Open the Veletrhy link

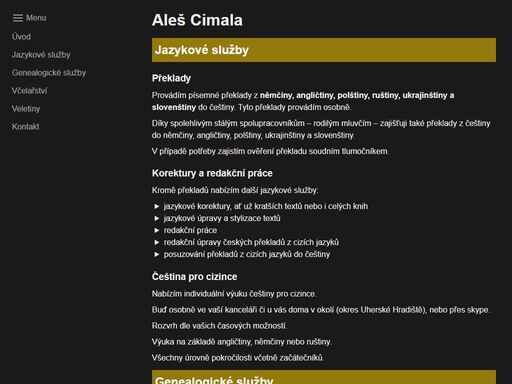tap(26, 109)
